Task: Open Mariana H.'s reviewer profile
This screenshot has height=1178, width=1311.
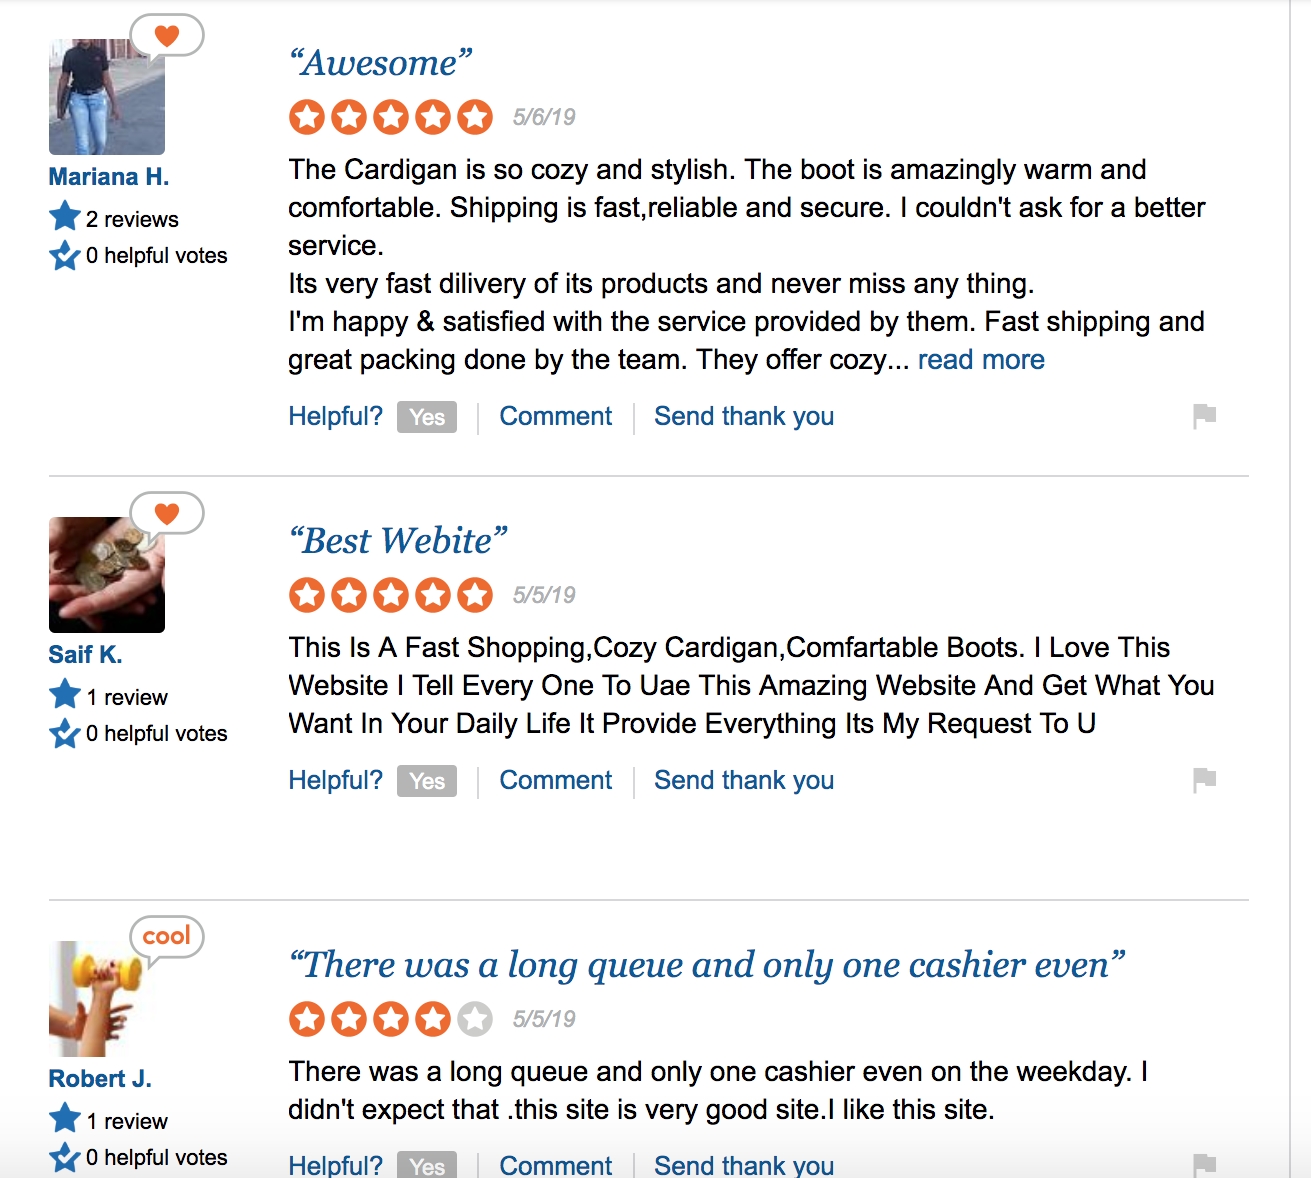Action: [109, 176]
